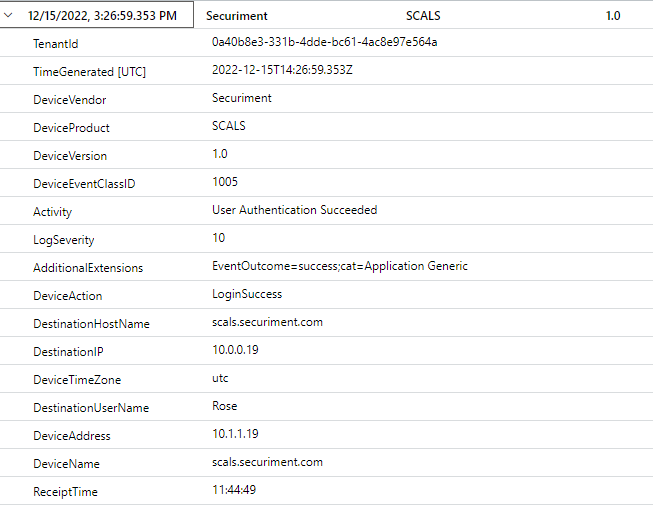Select the DeviceAddress value 10.1.1.19
Viewport: 653px width, 506px height.
click(x=235, y=434)
